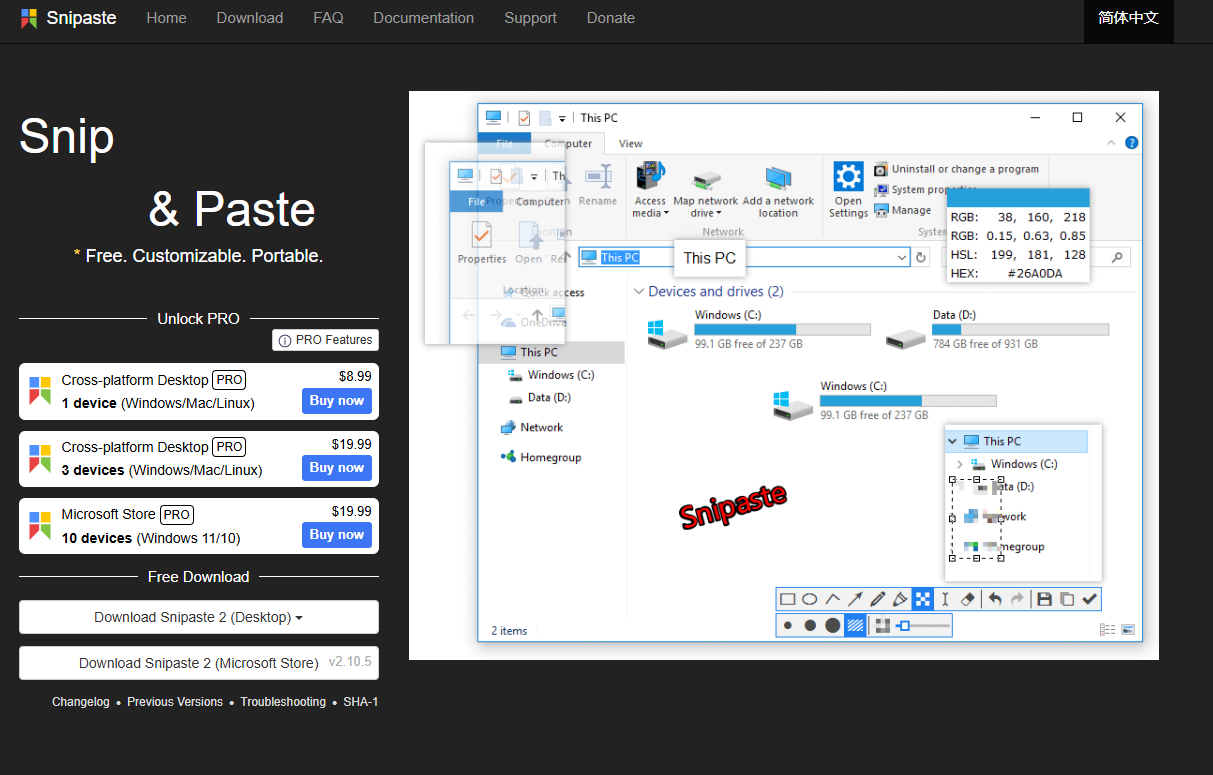Switch Explorer to large icons view
Screen dimensions: 1213x775
1128,630
